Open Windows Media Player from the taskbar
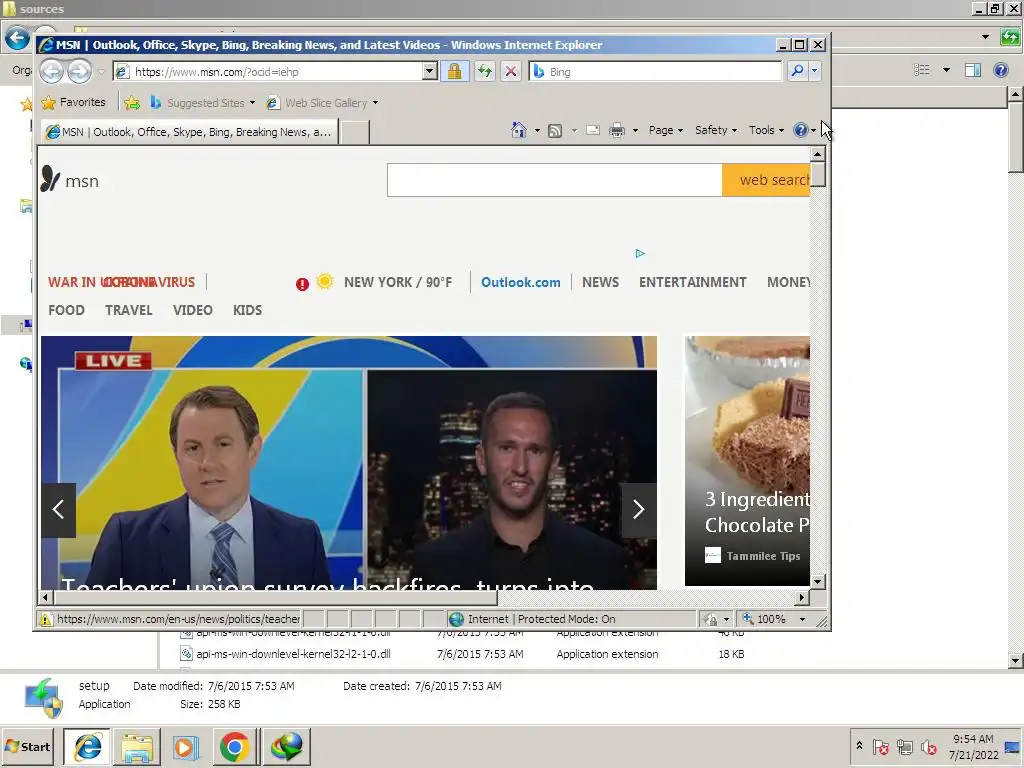This screenshot has height=768, width=1024. tap(185, 746)
